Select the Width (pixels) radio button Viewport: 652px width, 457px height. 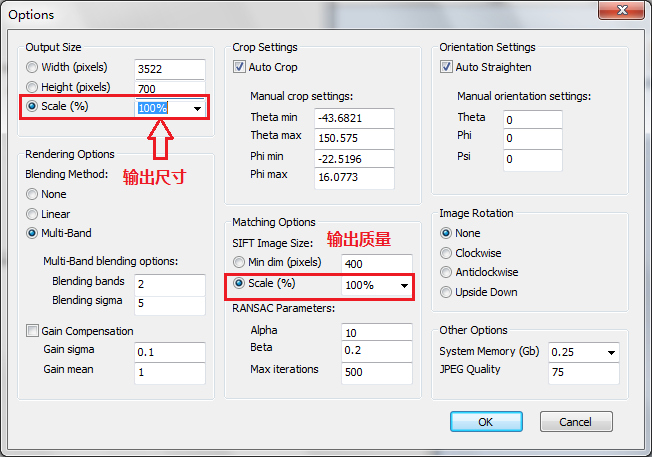pyautogui.click(x=33, y=68)
